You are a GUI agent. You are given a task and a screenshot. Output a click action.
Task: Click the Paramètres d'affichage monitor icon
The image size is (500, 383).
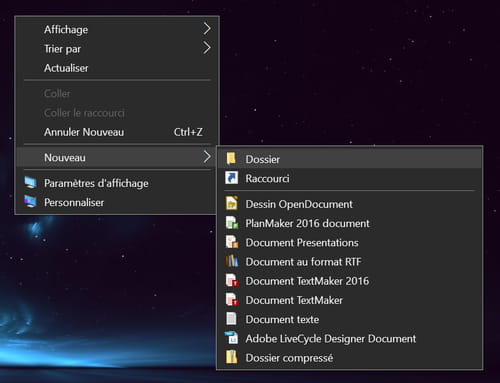(x=30, y=183)
